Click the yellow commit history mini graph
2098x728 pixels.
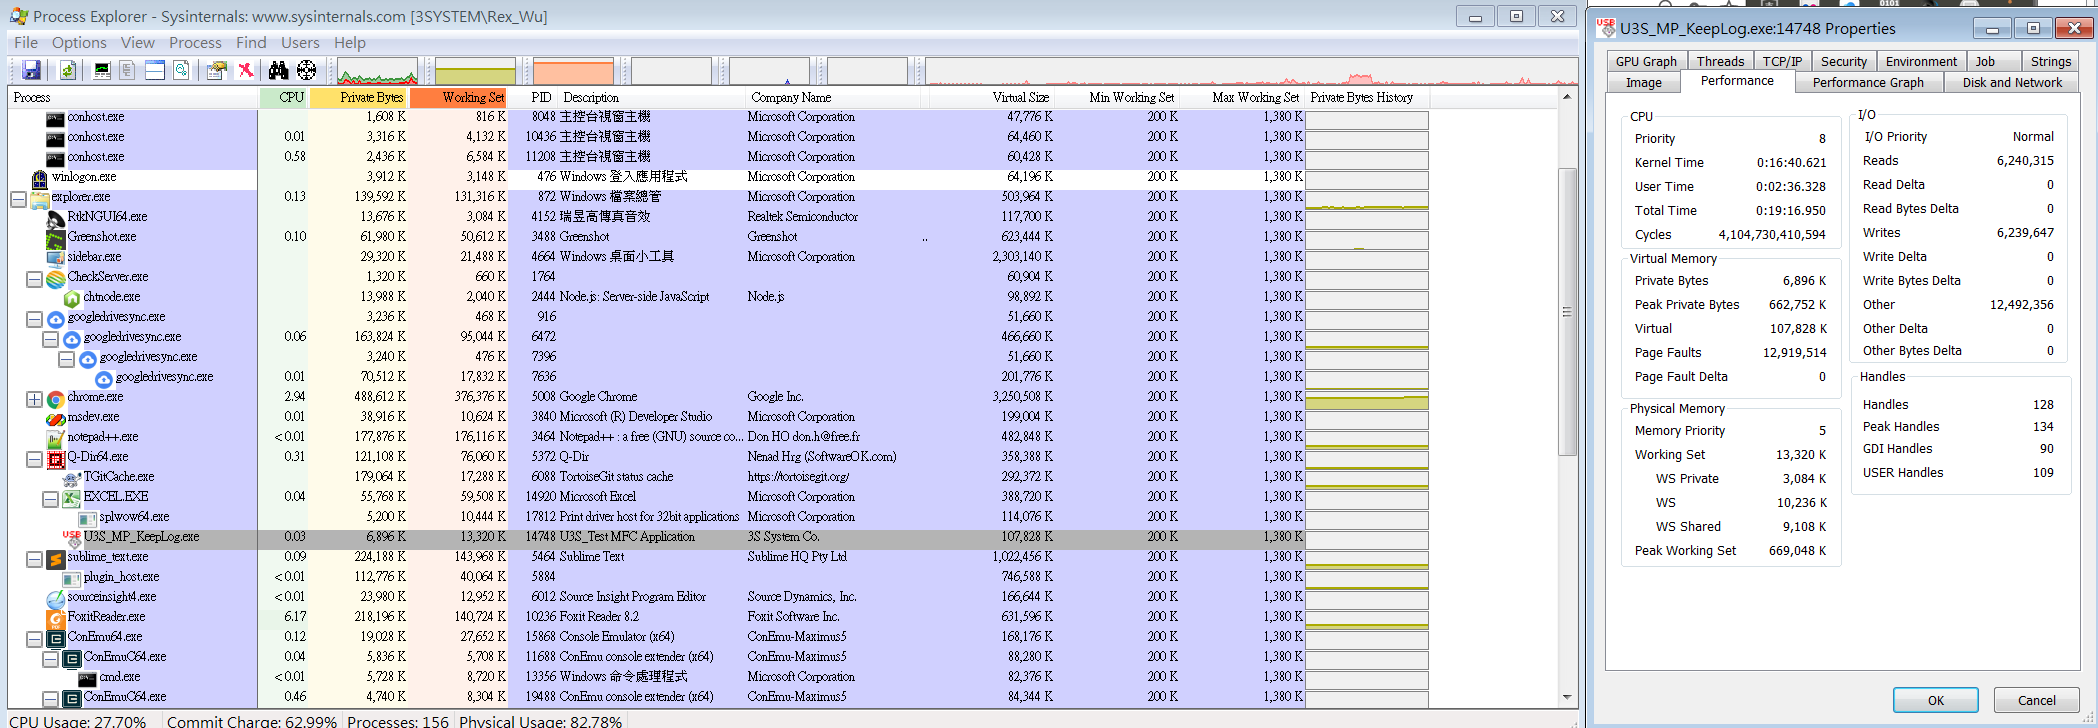[475, 71]
